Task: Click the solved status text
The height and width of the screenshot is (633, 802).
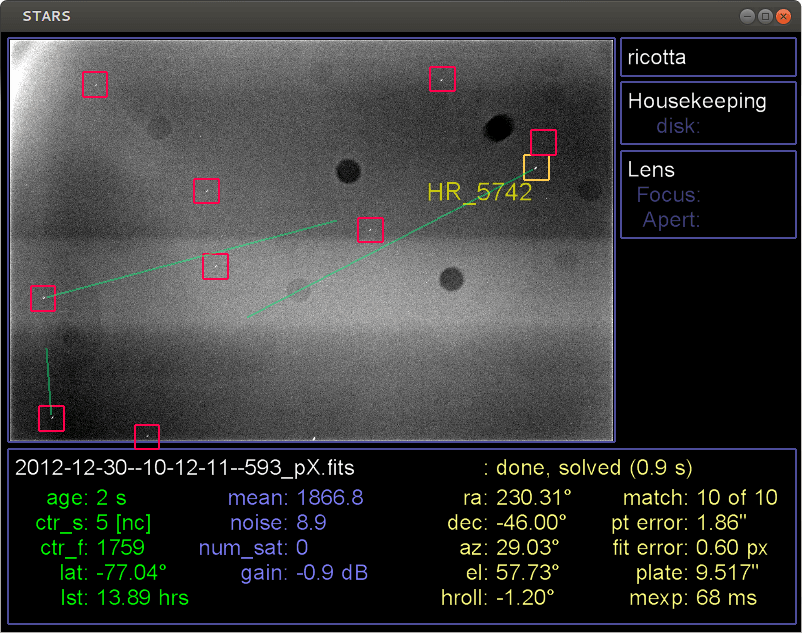Action: (x=590, y=467)
